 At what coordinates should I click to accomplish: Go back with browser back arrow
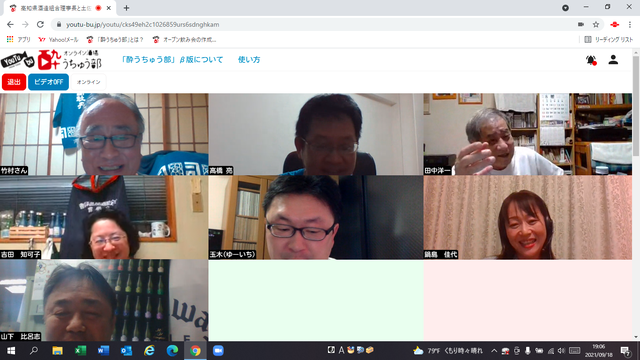10,24
